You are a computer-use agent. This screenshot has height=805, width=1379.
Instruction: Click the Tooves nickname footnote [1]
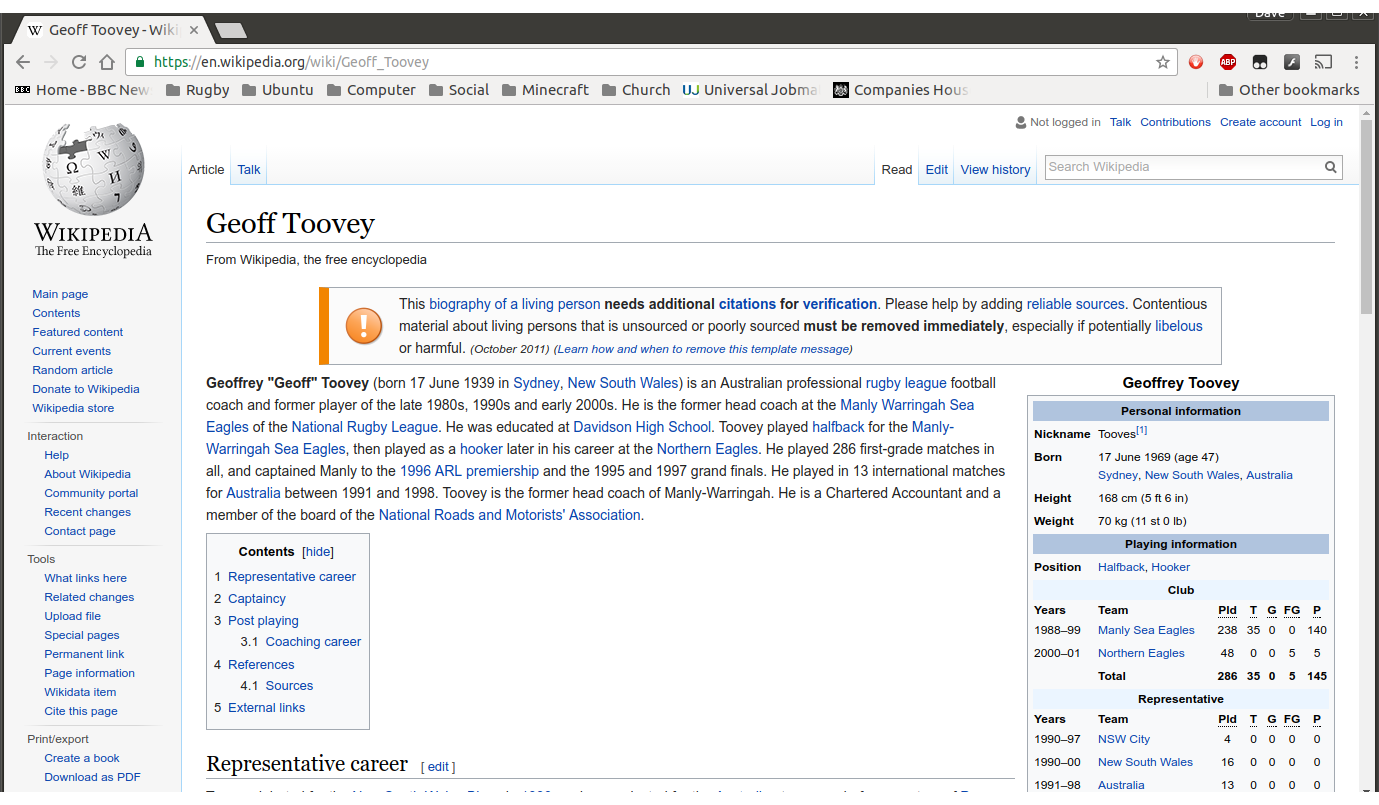tap(1141, 430)
